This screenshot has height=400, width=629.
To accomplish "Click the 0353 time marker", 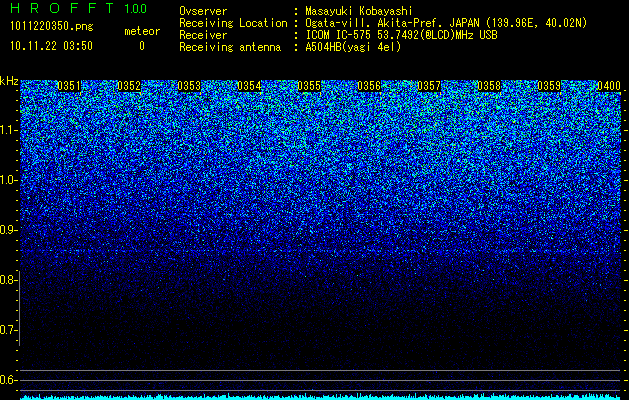I will 189,86.
